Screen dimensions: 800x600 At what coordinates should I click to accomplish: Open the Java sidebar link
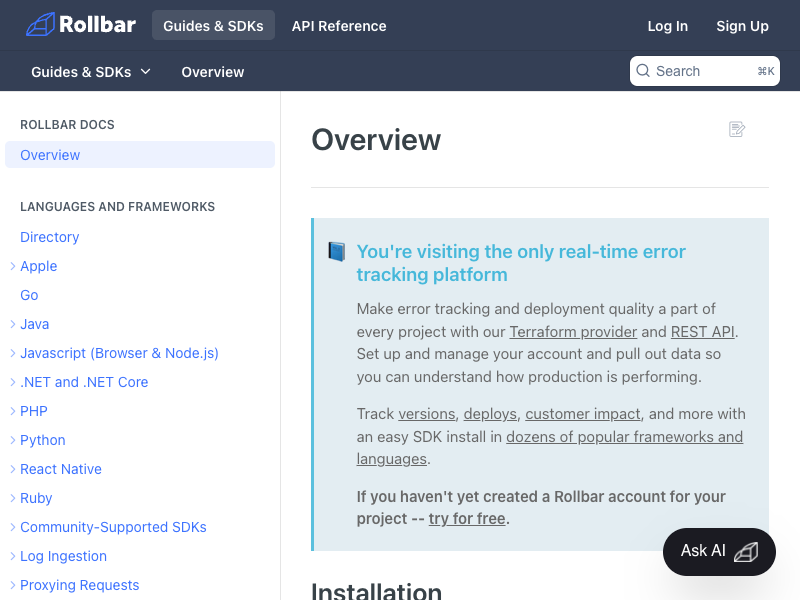click(35, 324)
